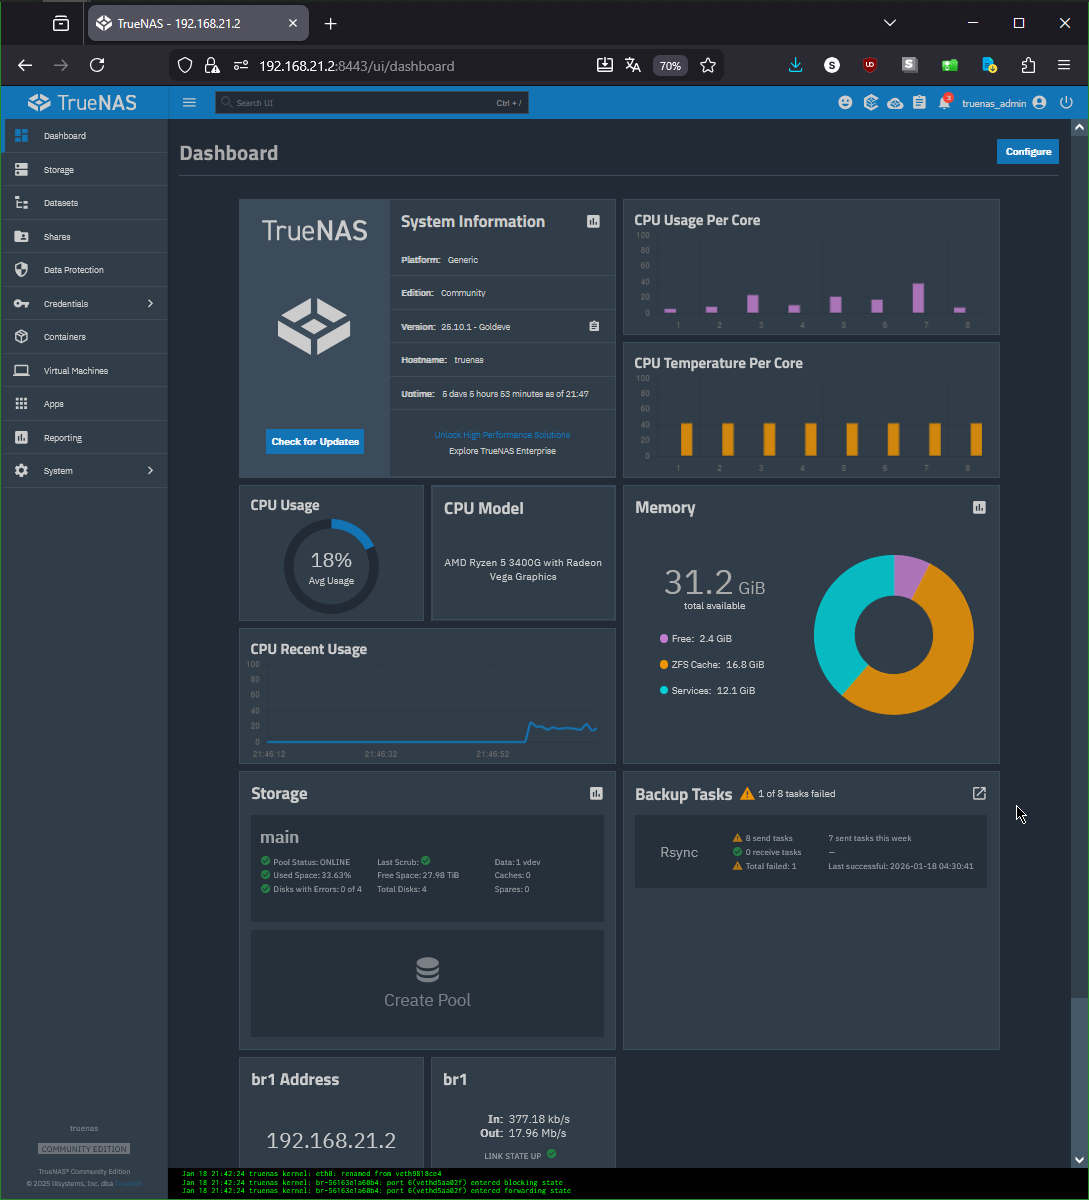
Task: Click the main pool name
Action: 279,837
